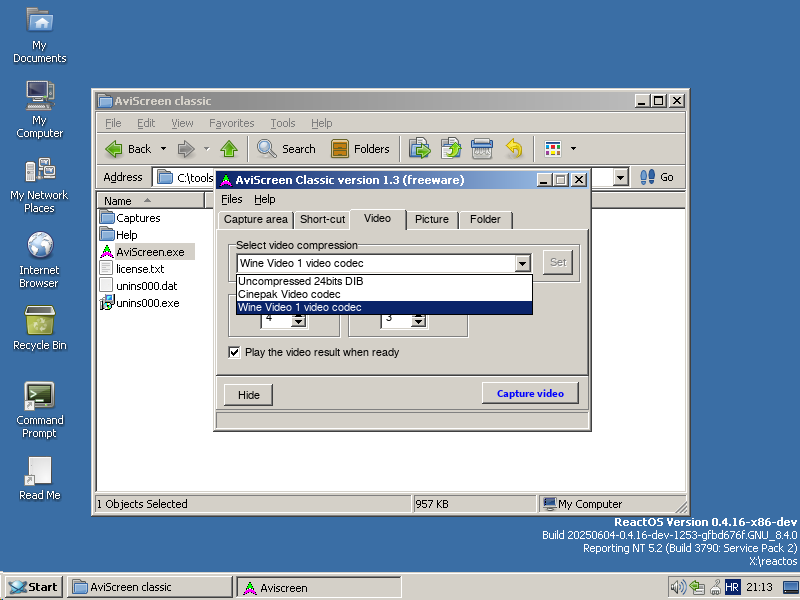Click the Go button beside address bar

click(657, 177)
